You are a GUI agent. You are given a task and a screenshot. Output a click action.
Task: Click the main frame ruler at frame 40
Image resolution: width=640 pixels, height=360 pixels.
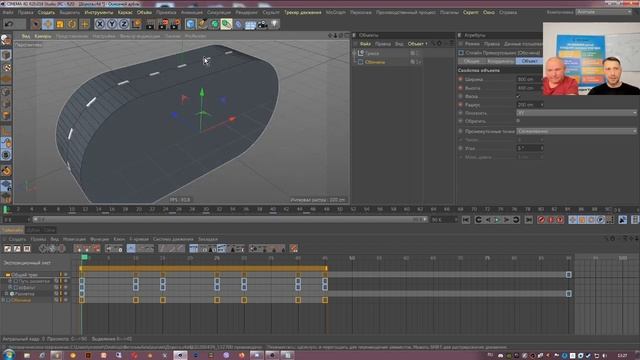pyautogui.click(x=273, y=209)
